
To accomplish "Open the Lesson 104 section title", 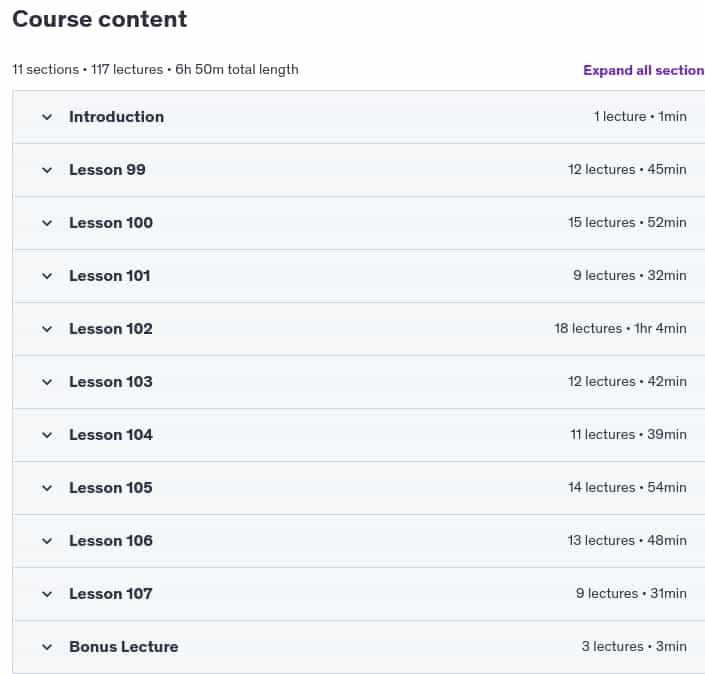I will click(111, 435).
